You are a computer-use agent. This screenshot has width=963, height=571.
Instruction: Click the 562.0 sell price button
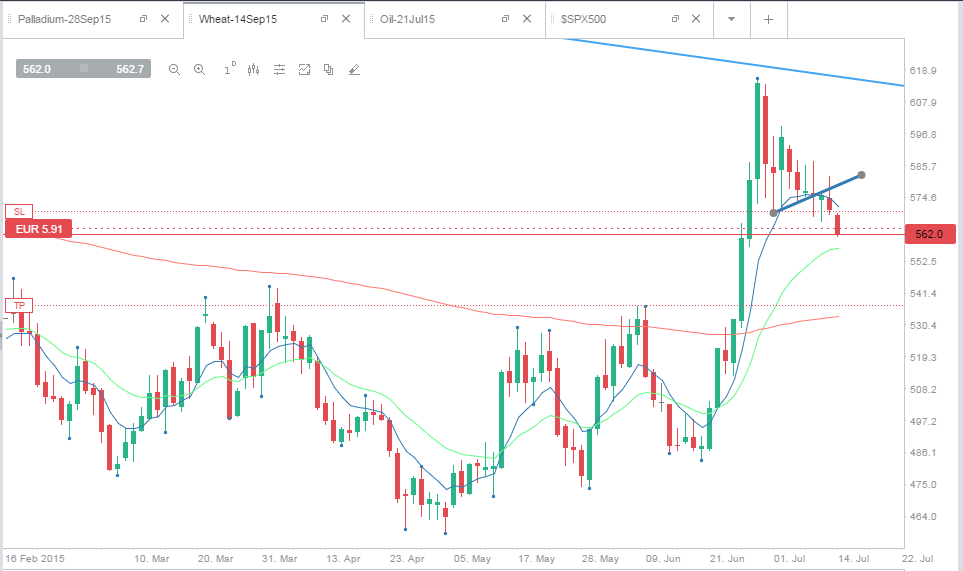click(37, 69)
